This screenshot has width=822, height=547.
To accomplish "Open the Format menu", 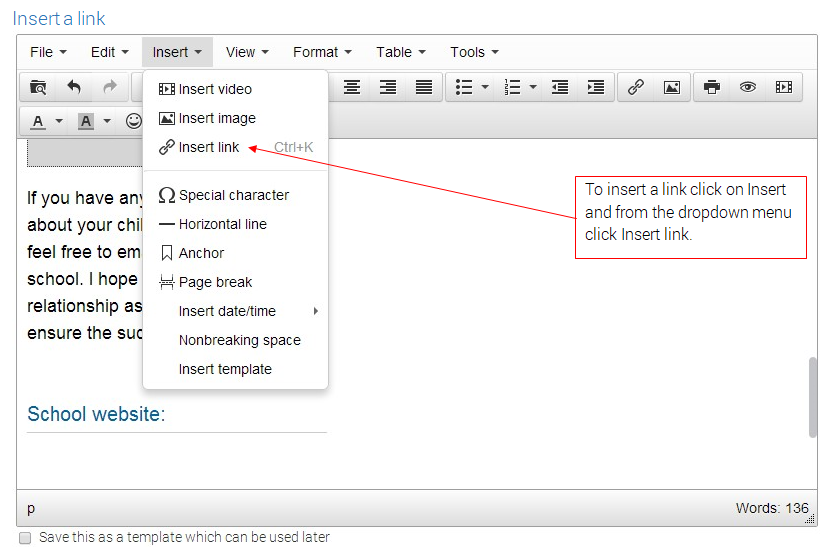I will [322, 52].
